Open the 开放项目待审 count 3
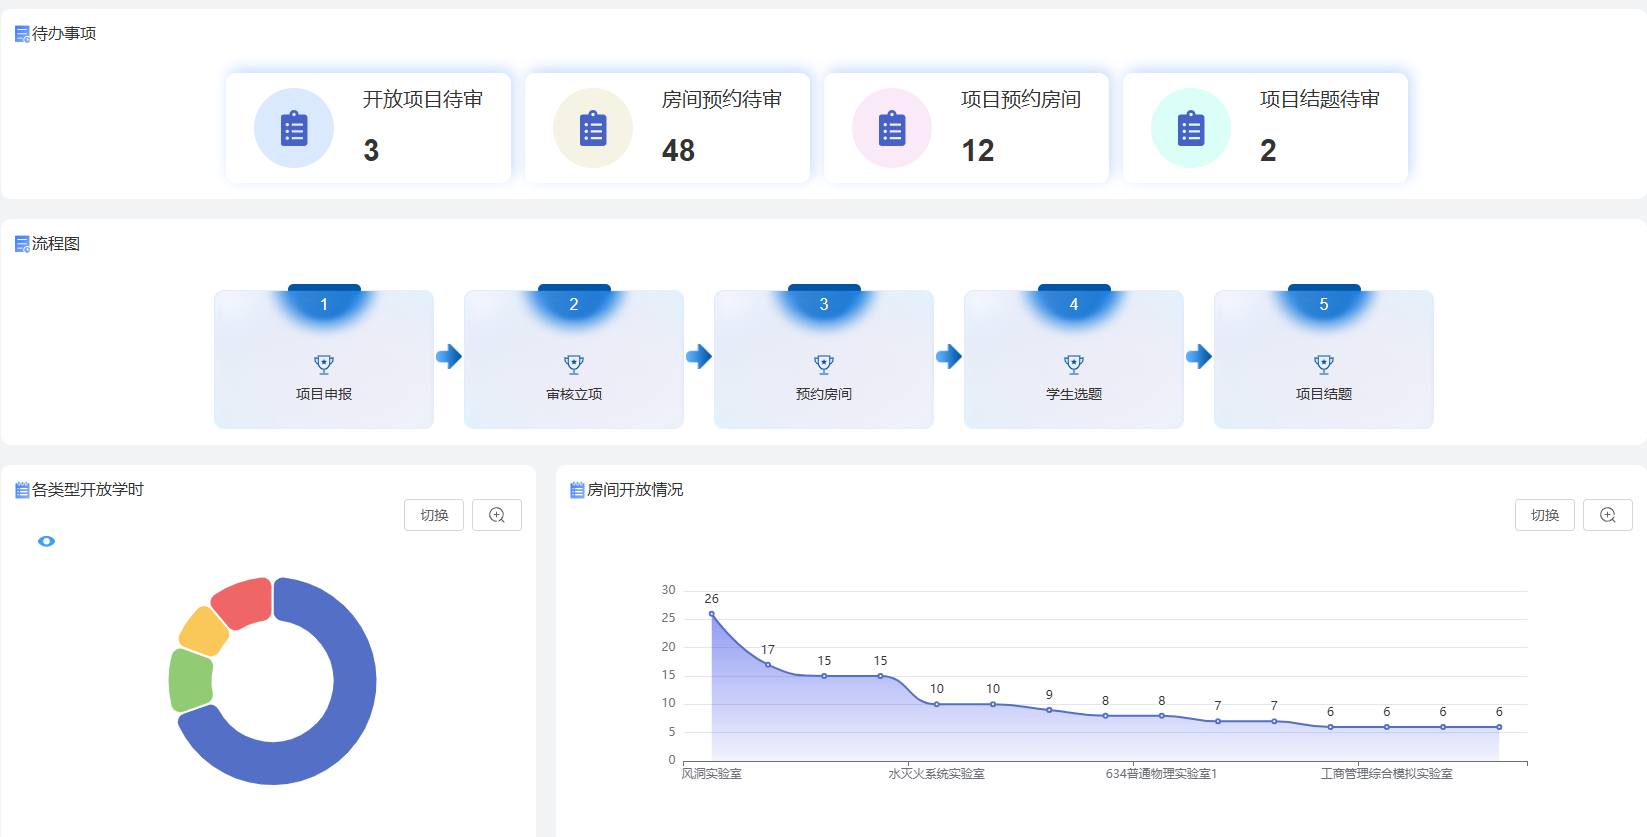Viewport: 1647px width, 837px height. click(371, 151)
